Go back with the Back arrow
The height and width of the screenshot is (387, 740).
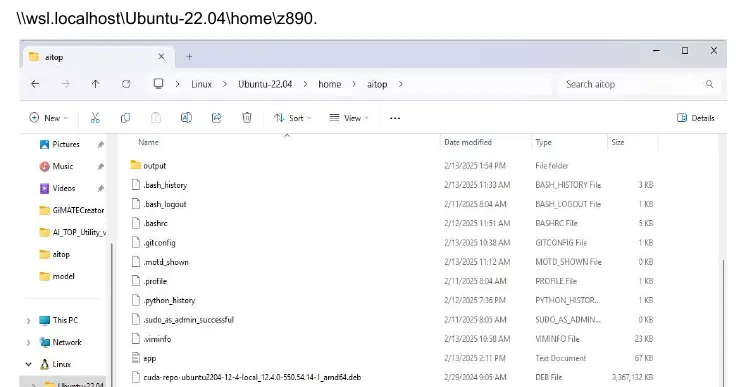[35, 84]
